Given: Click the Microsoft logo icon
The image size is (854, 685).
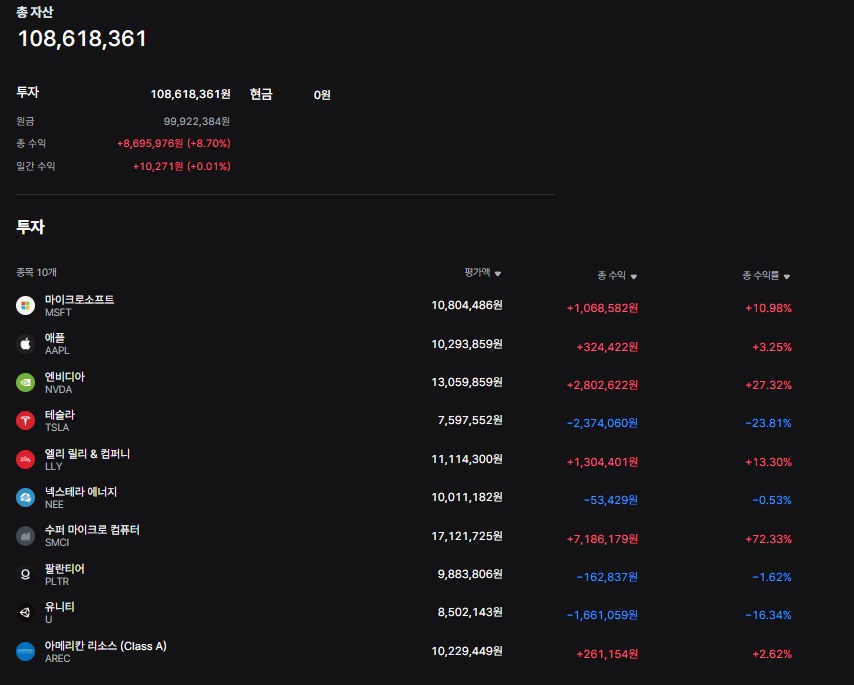Looking at the screenshot, I should pyautogui.click(x=25, y=305).
